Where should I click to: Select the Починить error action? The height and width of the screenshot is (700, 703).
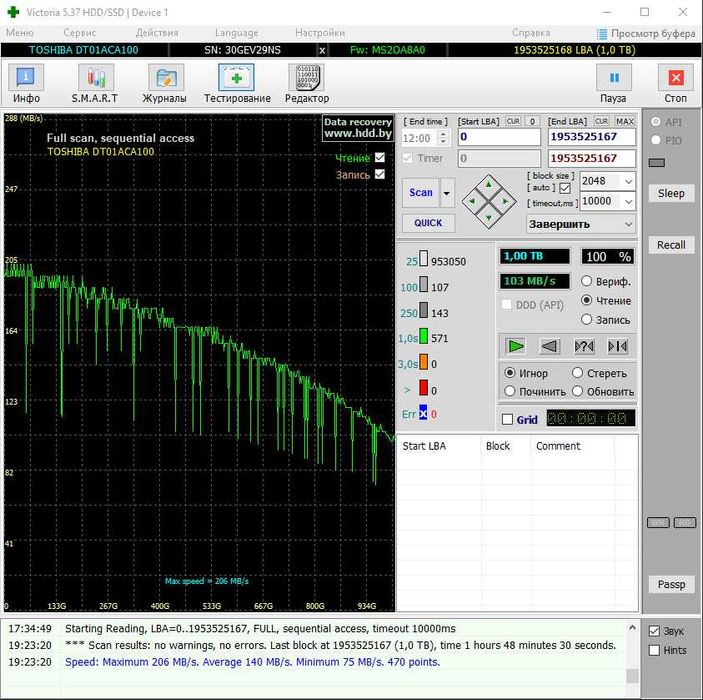[x=510, y=391]
